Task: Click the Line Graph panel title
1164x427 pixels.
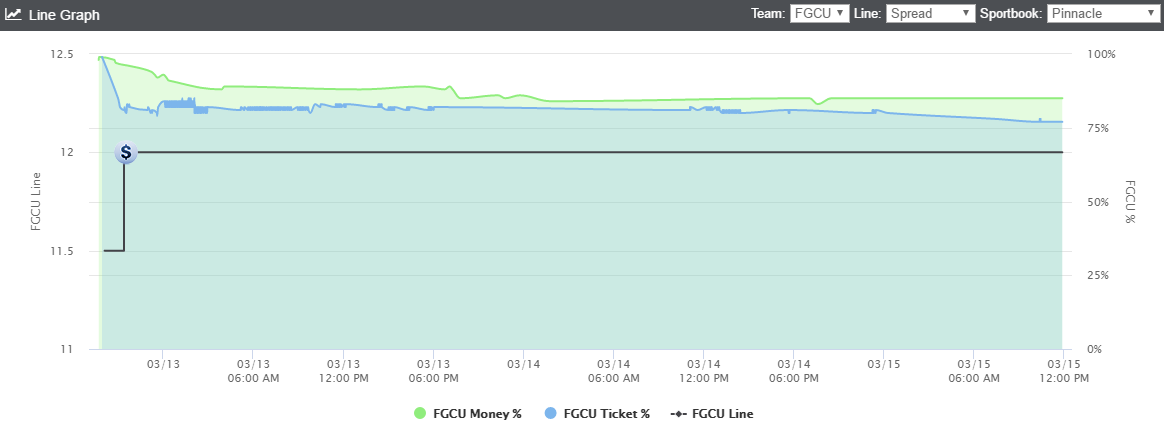Action: click(x=64, y=14)
